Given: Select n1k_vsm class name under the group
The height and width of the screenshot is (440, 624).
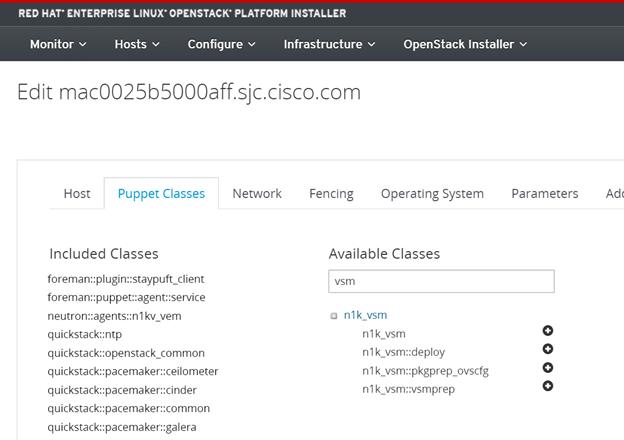Looking at the screenshot, I should coord(384,333).
